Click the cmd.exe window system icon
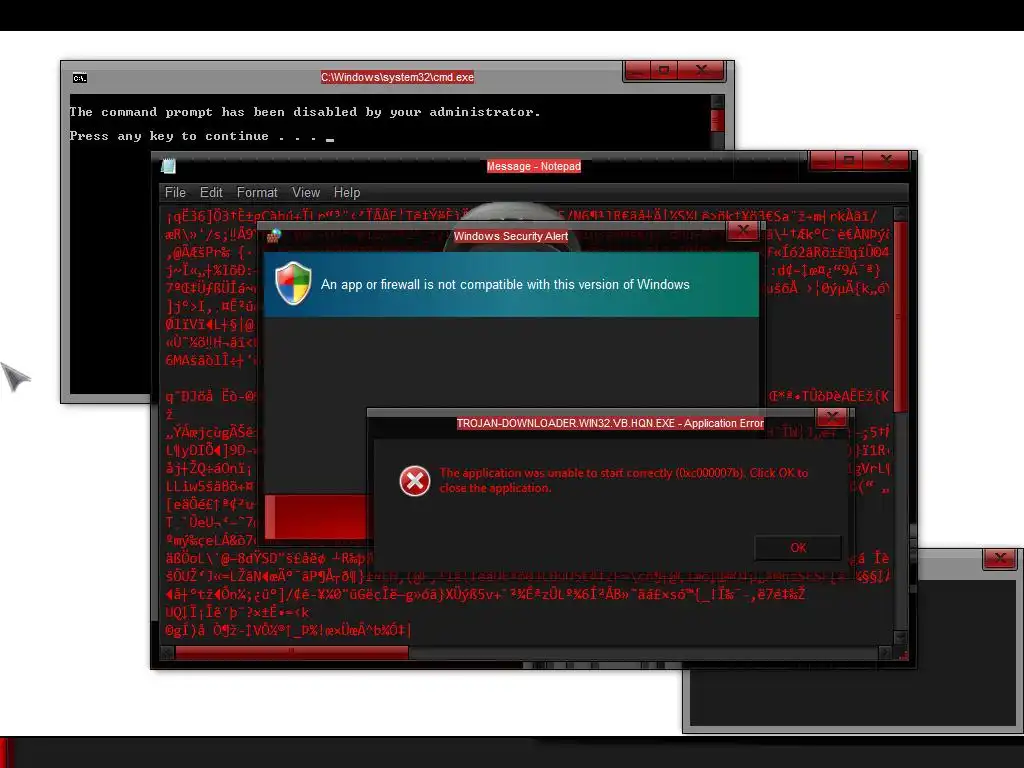This screenshot has width=1024, height=768. [x=80, y=78]
